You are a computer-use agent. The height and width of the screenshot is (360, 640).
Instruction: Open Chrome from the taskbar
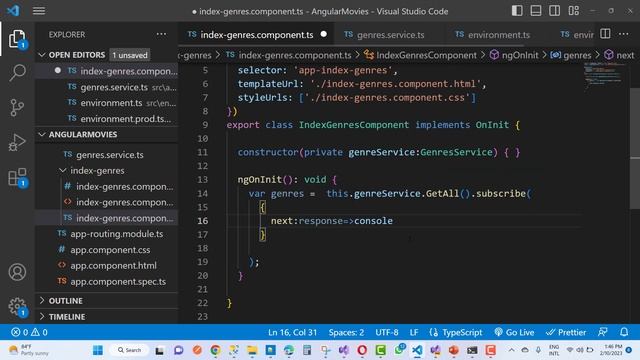pyautogui.click(x=216, y=350)
